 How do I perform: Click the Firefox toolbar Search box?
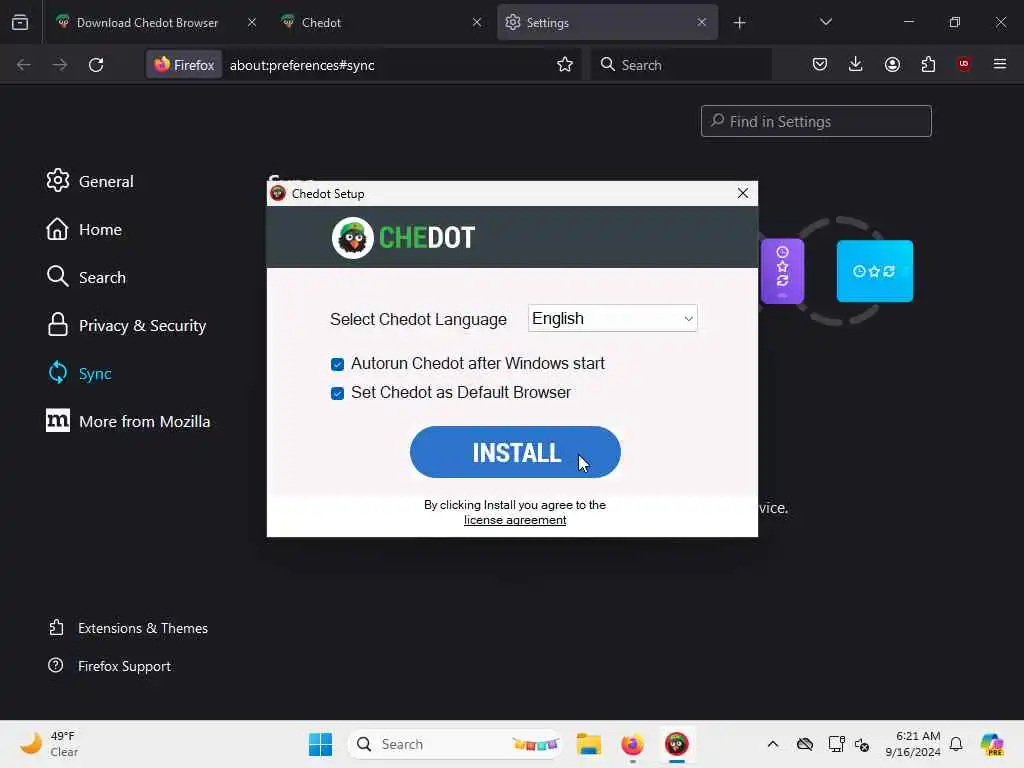point(681,65)
